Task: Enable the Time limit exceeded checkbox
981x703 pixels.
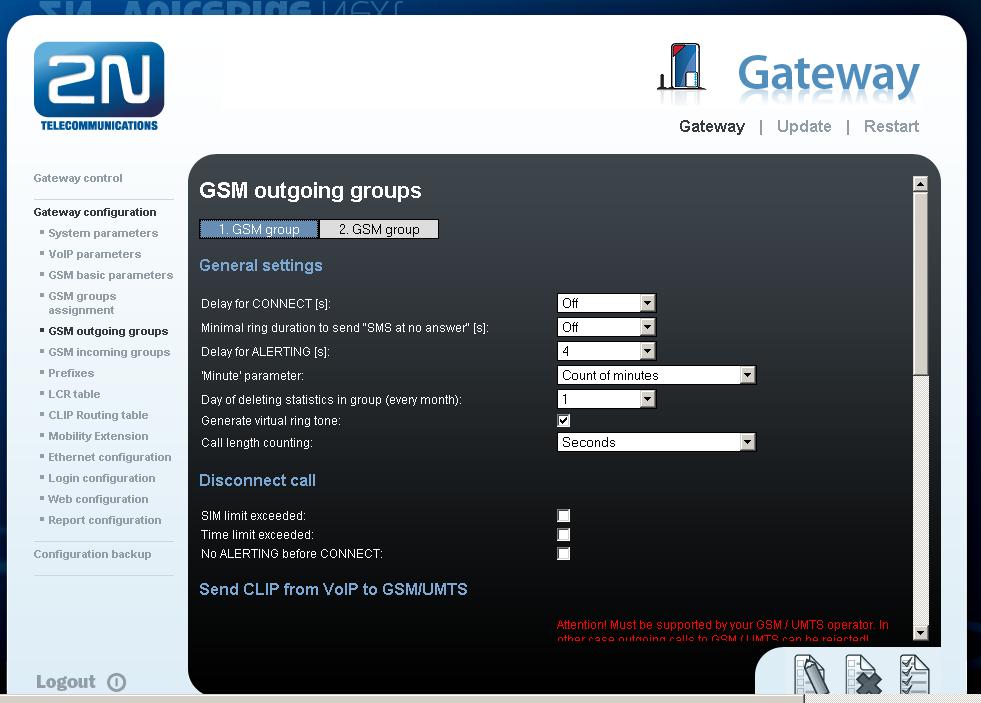Action: point(564,535)
